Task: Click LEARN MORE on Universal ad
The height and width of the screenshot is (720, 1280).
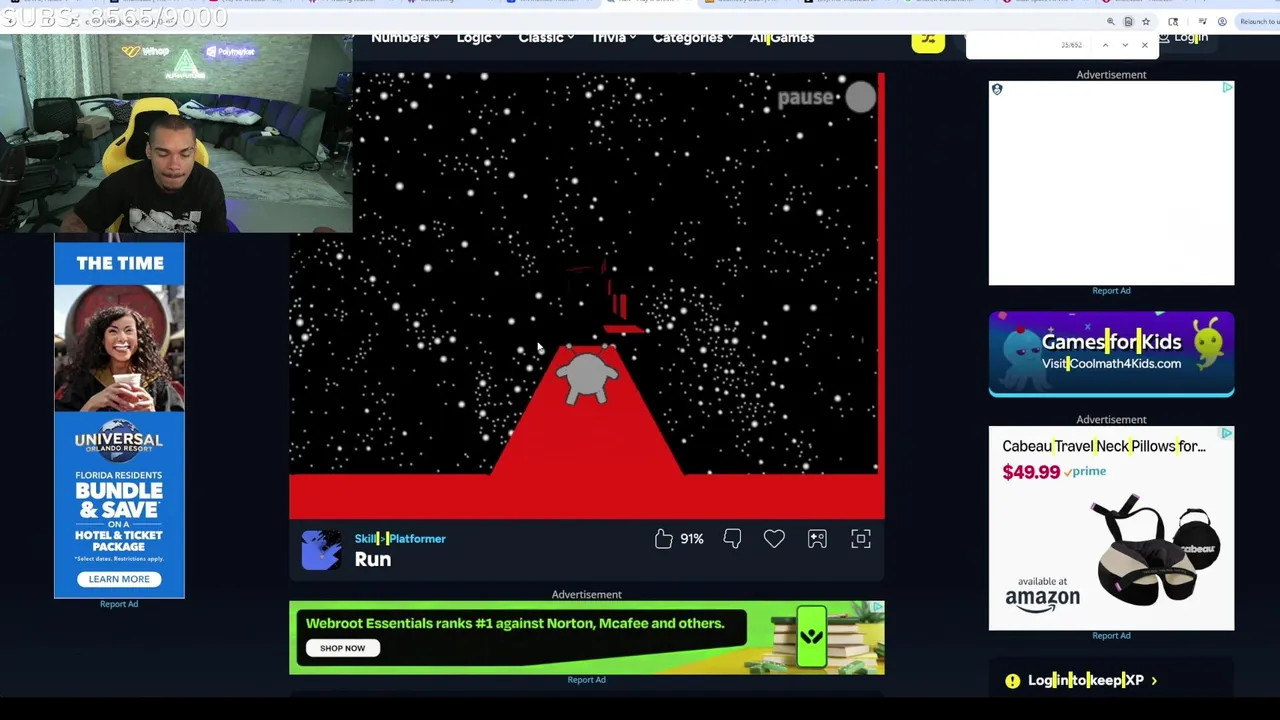Action: pyautogui.click(x=119, y=579)
